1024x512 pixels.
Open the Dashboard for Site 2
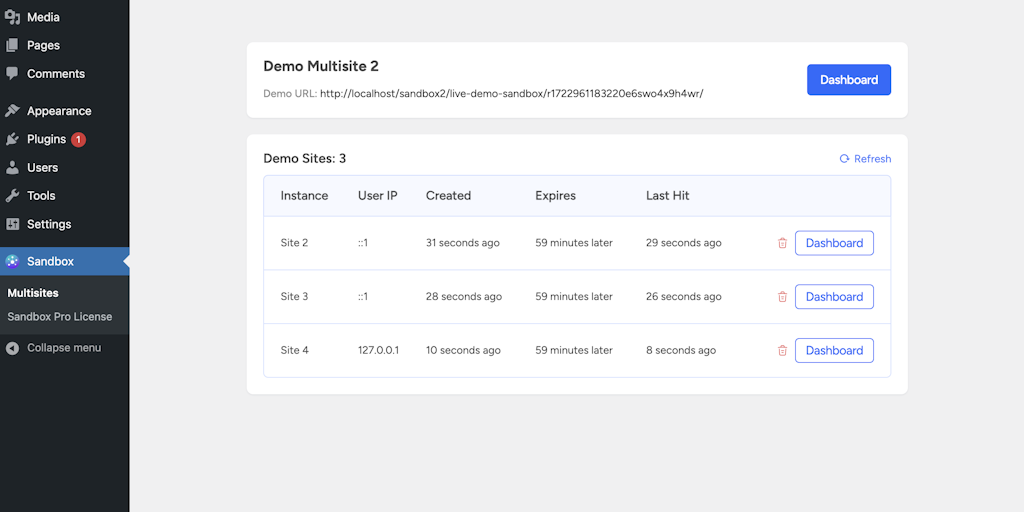pyautogui.click(x=834, y=243)
